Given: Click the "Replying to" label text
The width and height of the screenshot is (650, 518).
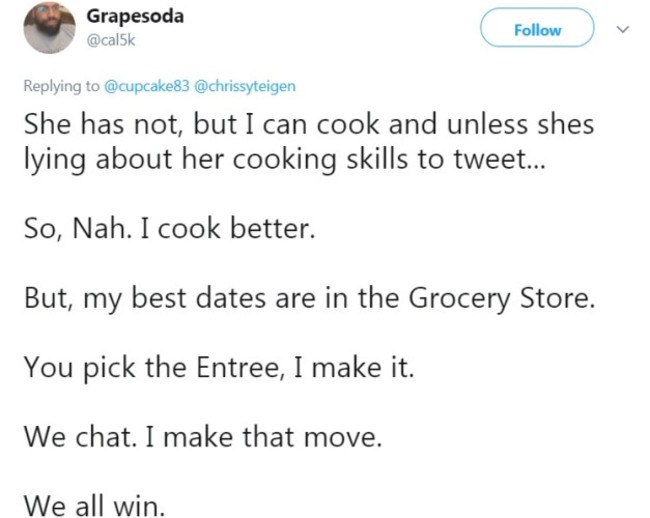Looking at the screenshot, I should tap(62, 86).
